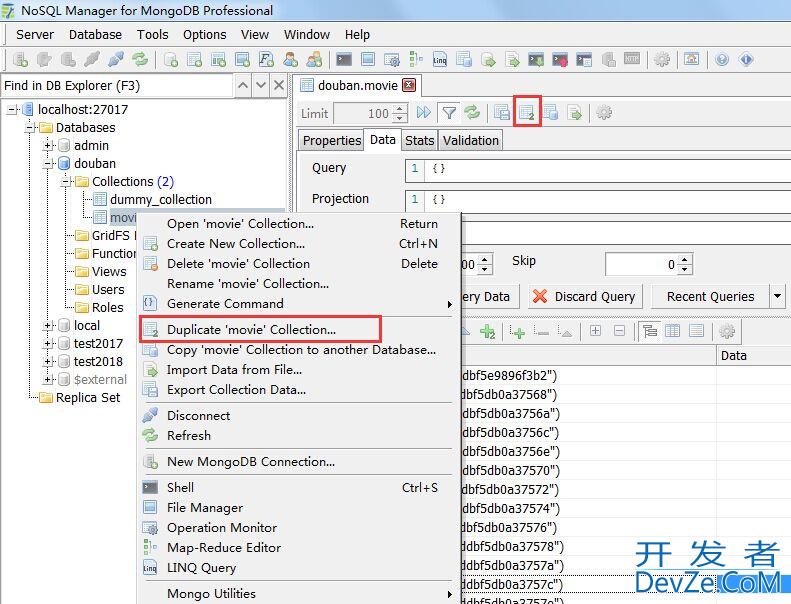Click the Discard Query button
Image resolution: width=791 pixels, height=604 pixels.
pyautogui.click(x=586, y=296)
